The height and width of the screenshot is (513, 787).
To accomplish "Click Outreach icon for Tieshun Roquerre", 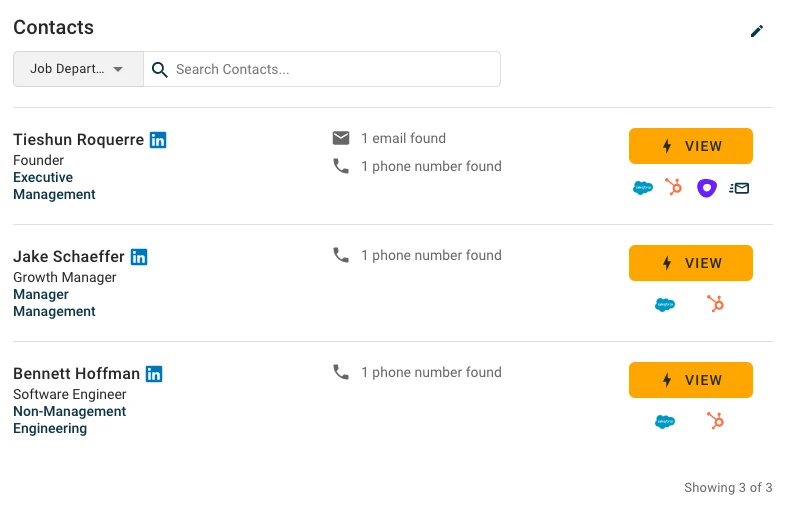I will (706, 188).
